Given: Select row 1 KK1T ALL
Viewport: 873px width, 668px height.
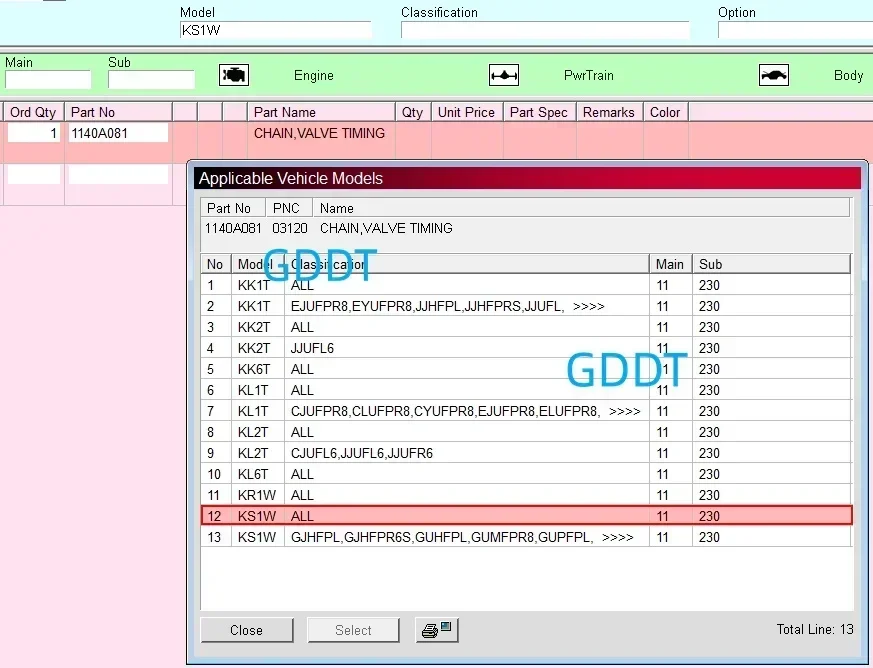Looking at the screenshot, I should point(526,285).
